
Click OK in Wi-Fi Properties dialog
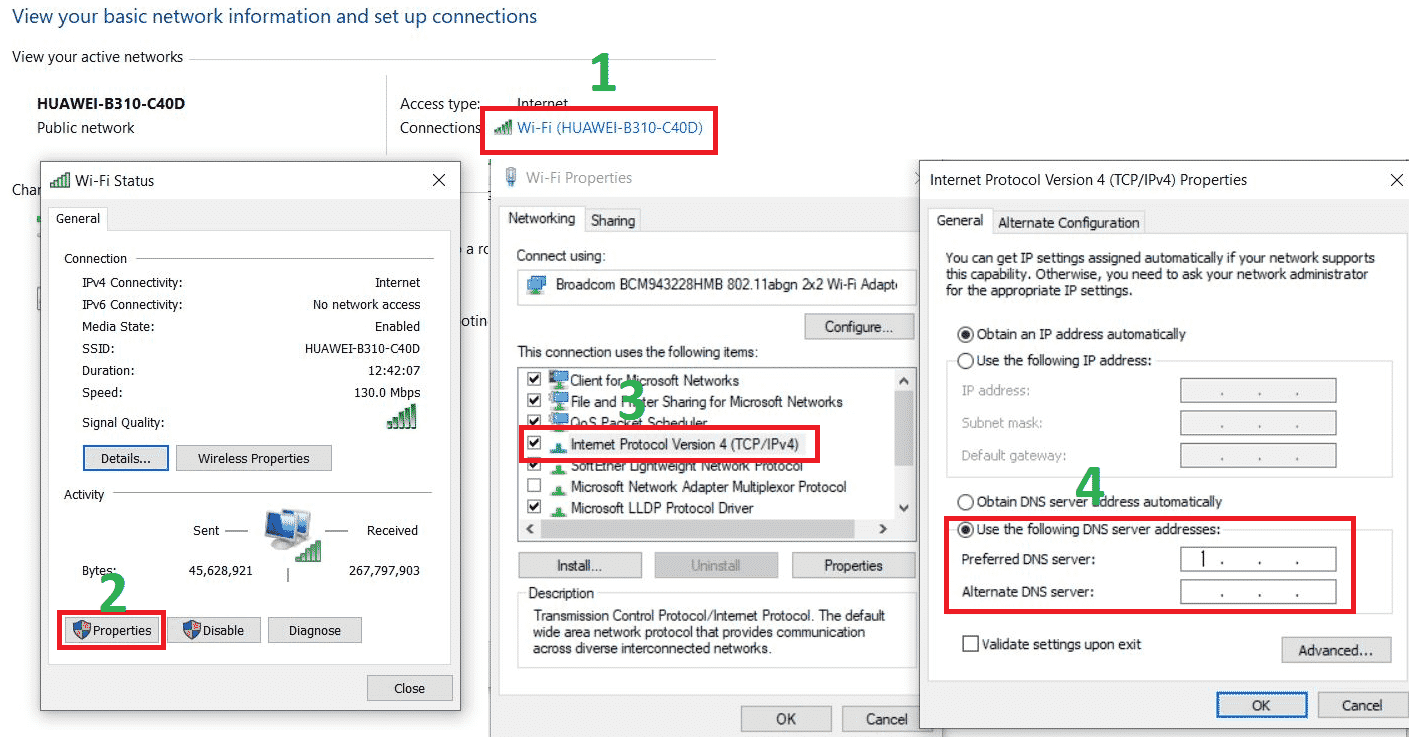point(786,719)
